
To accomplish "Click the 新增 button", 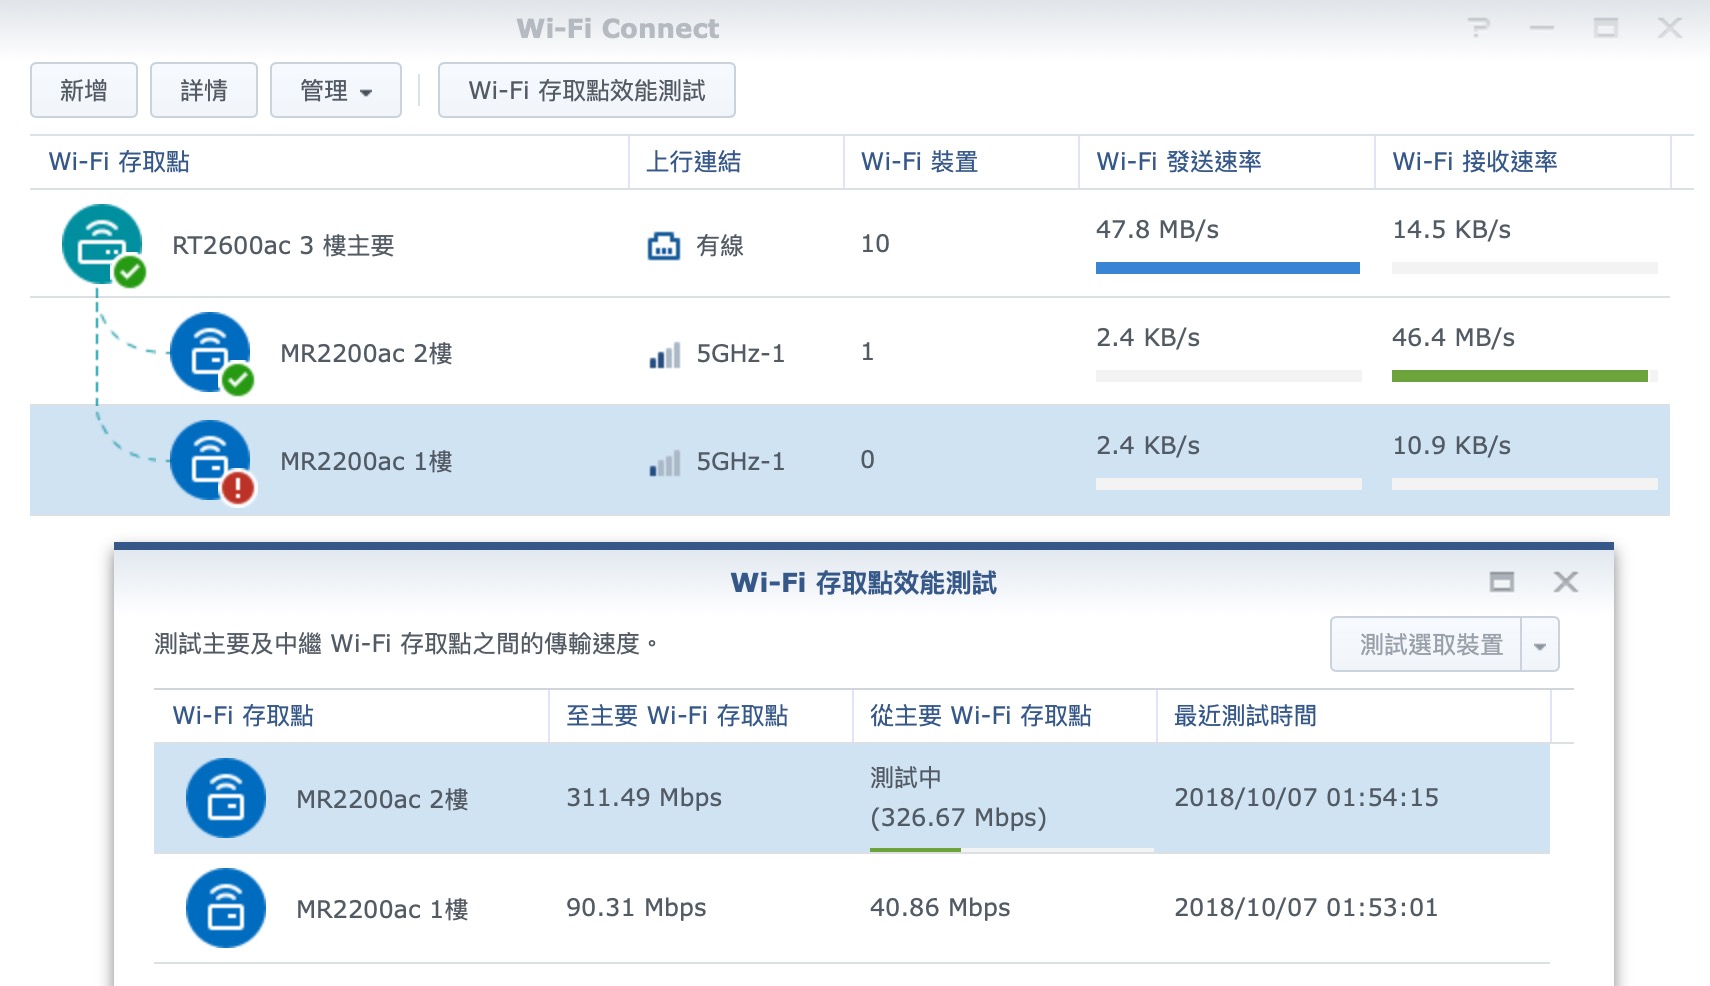I will 84,91.
